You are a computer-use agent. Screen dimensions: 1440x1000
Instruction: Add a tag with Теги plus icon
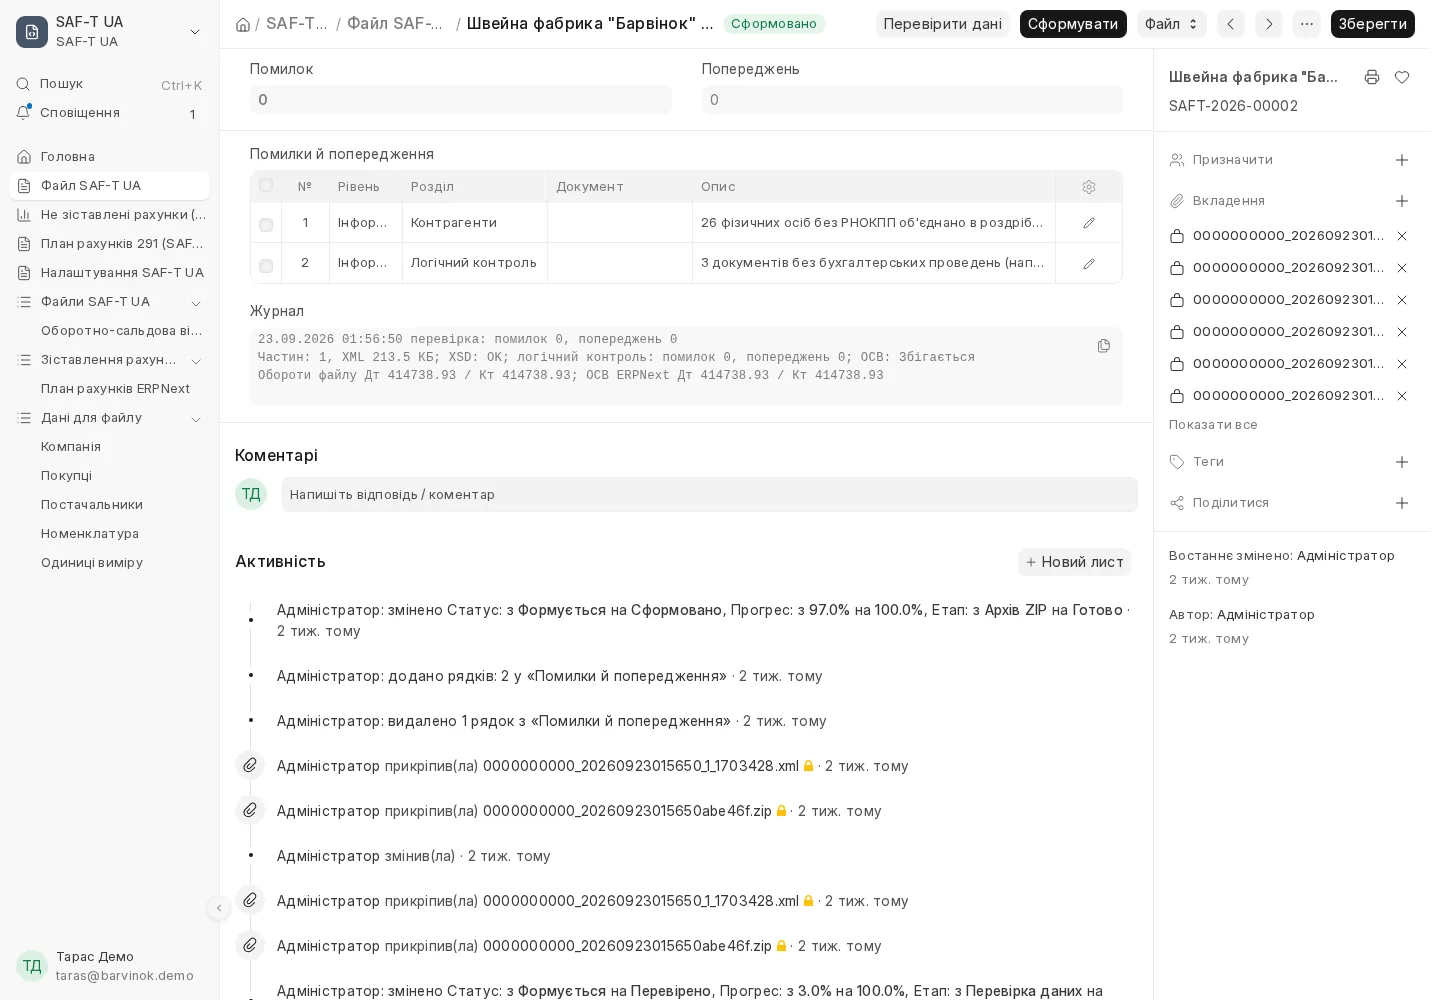click(1402, 462)
